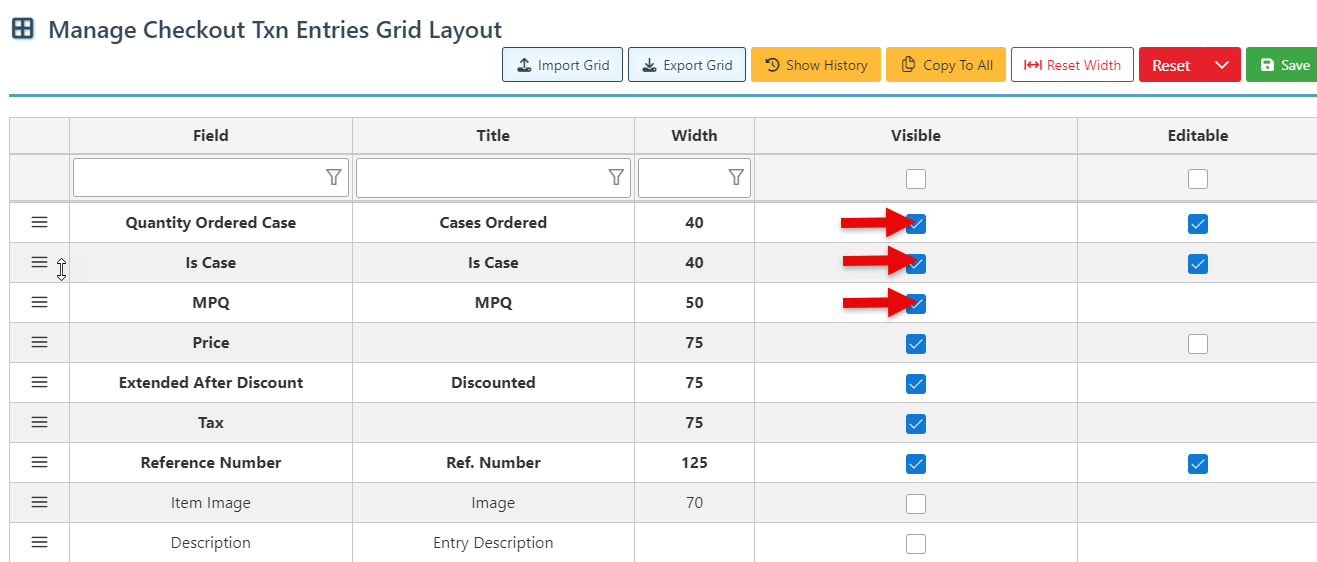The image size is (1317, 562).
Task: Click the Copy To All button
Action: click(945, 65)
